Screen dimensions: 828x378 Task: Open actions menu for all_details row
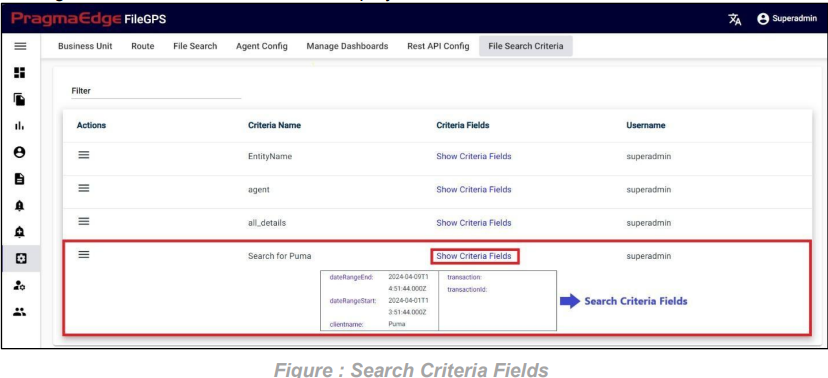83,221
